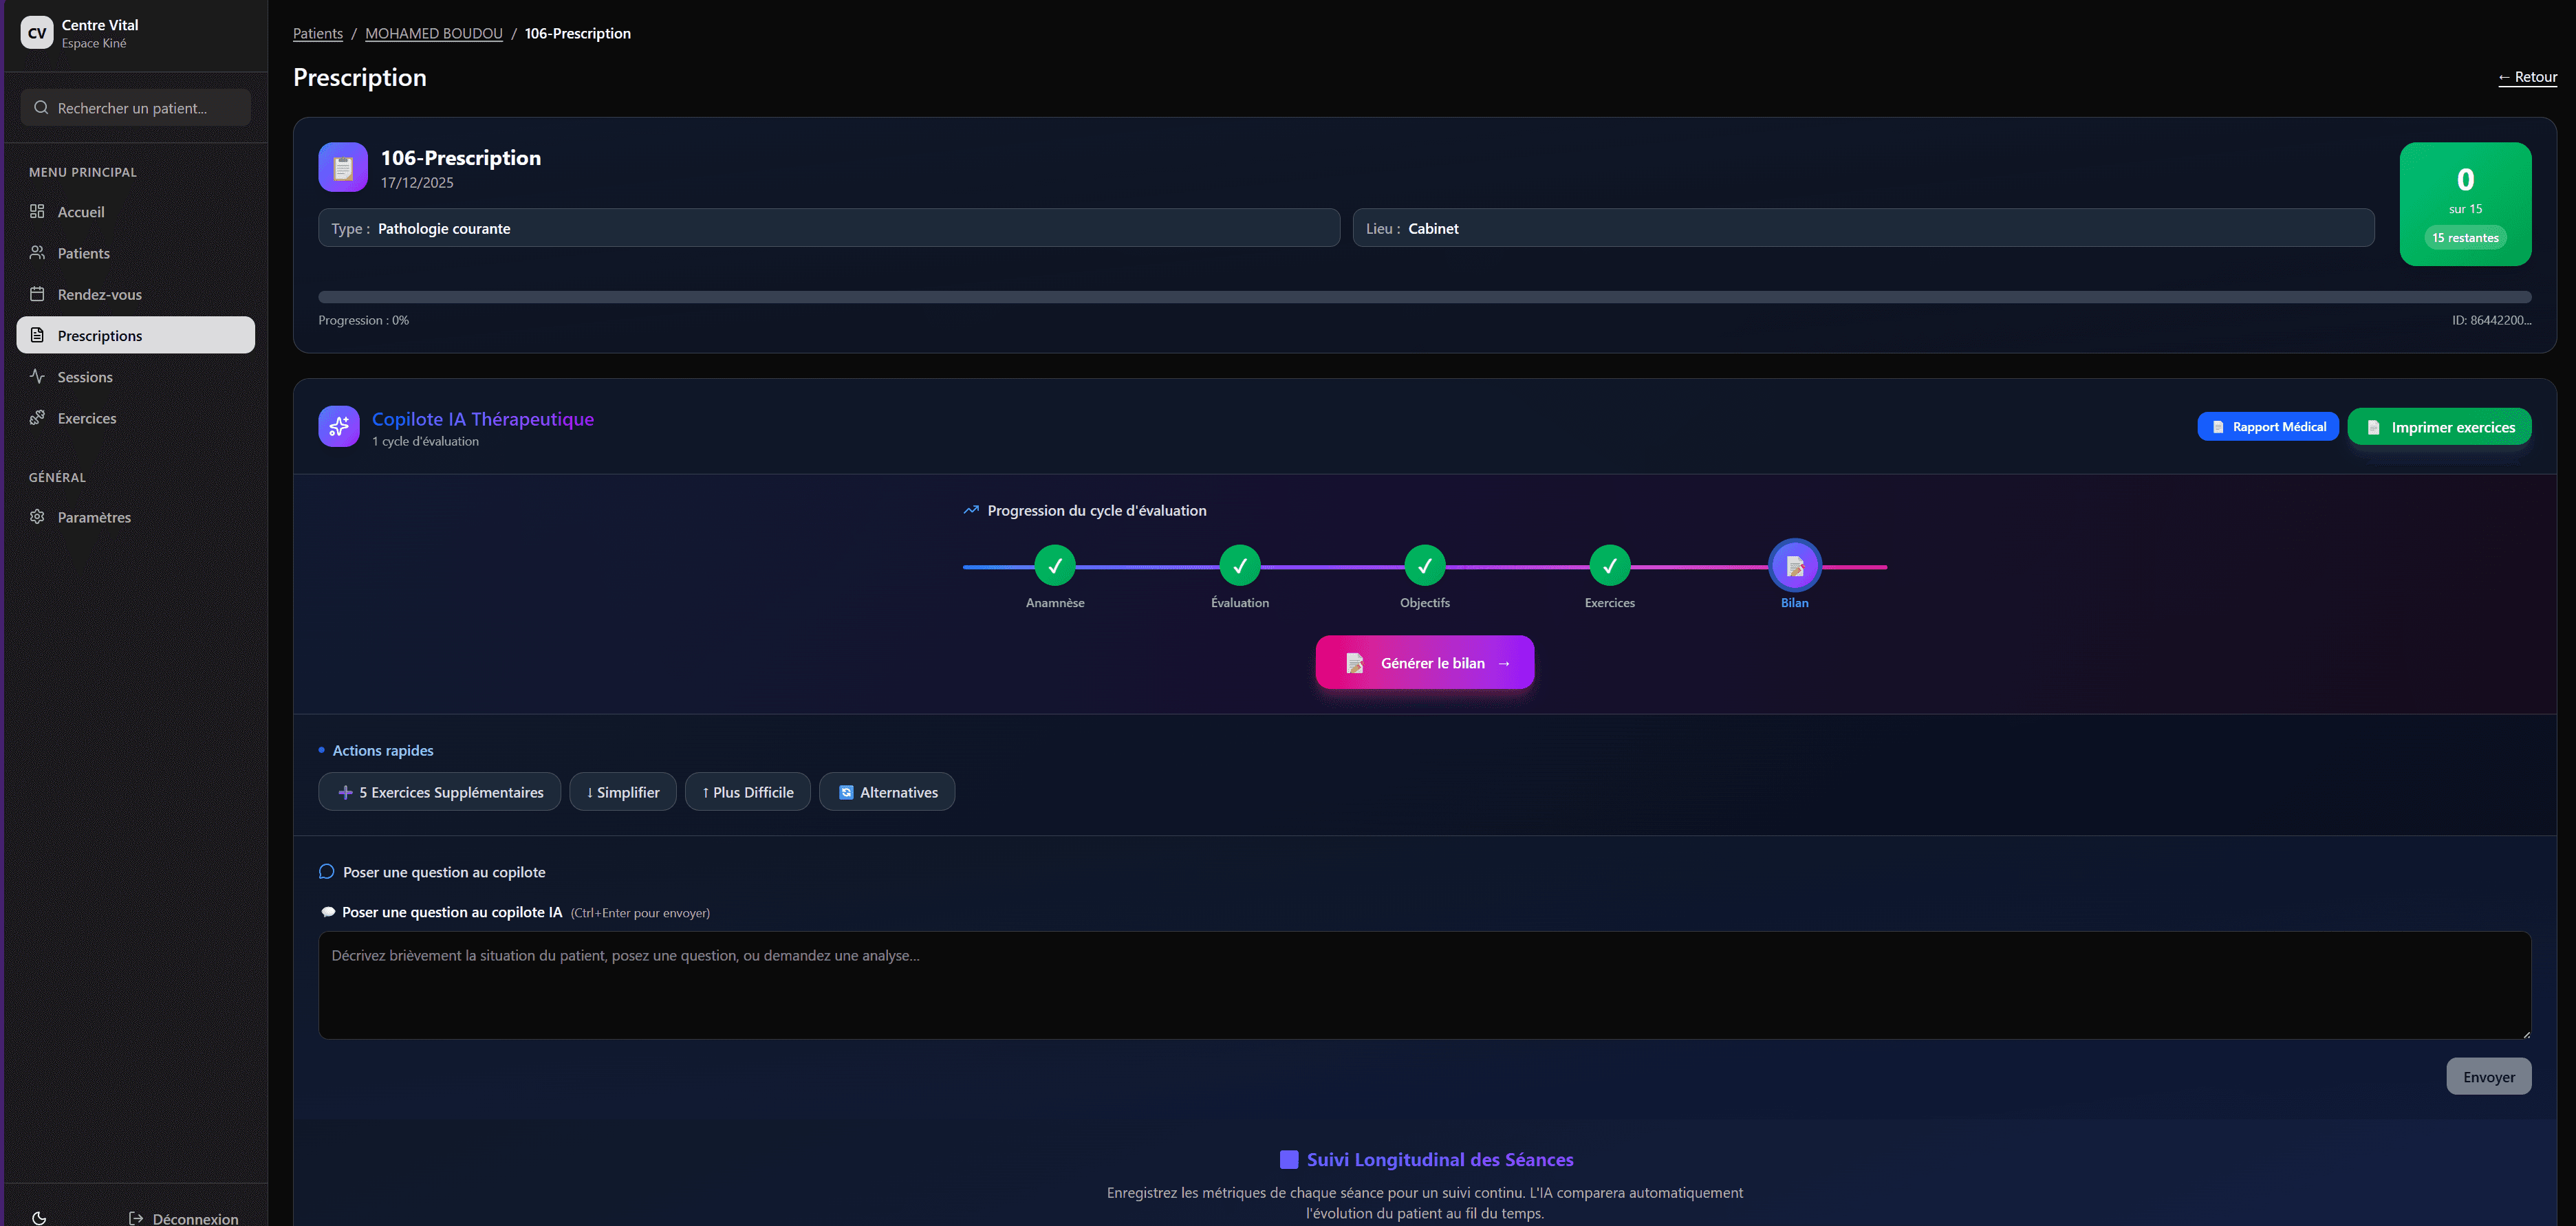
Task: Click the Objectifs checkmark step
Action: (1424, 566)
